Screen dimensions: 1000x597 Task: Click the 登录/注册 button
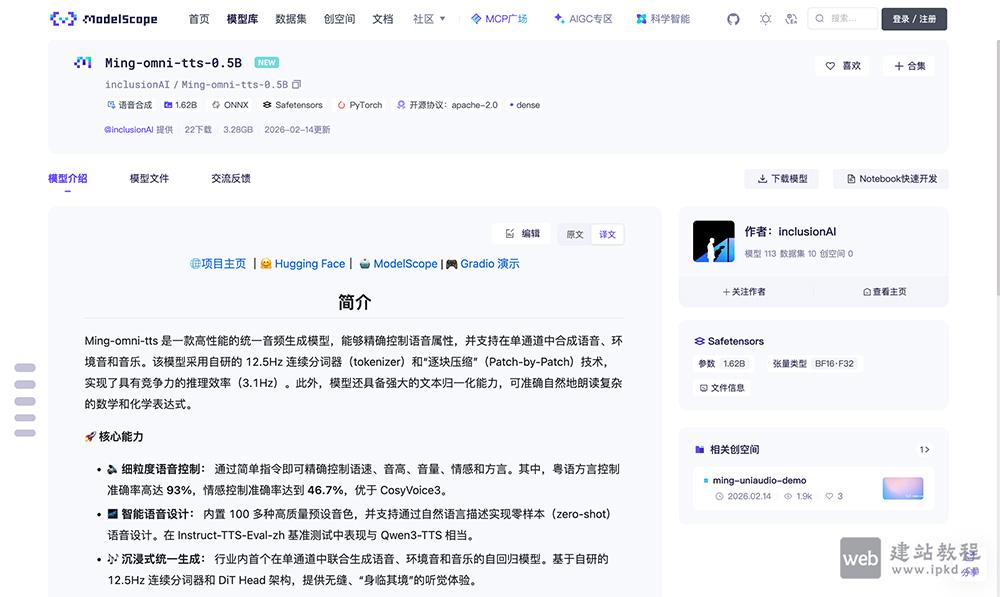coord(913,18)
